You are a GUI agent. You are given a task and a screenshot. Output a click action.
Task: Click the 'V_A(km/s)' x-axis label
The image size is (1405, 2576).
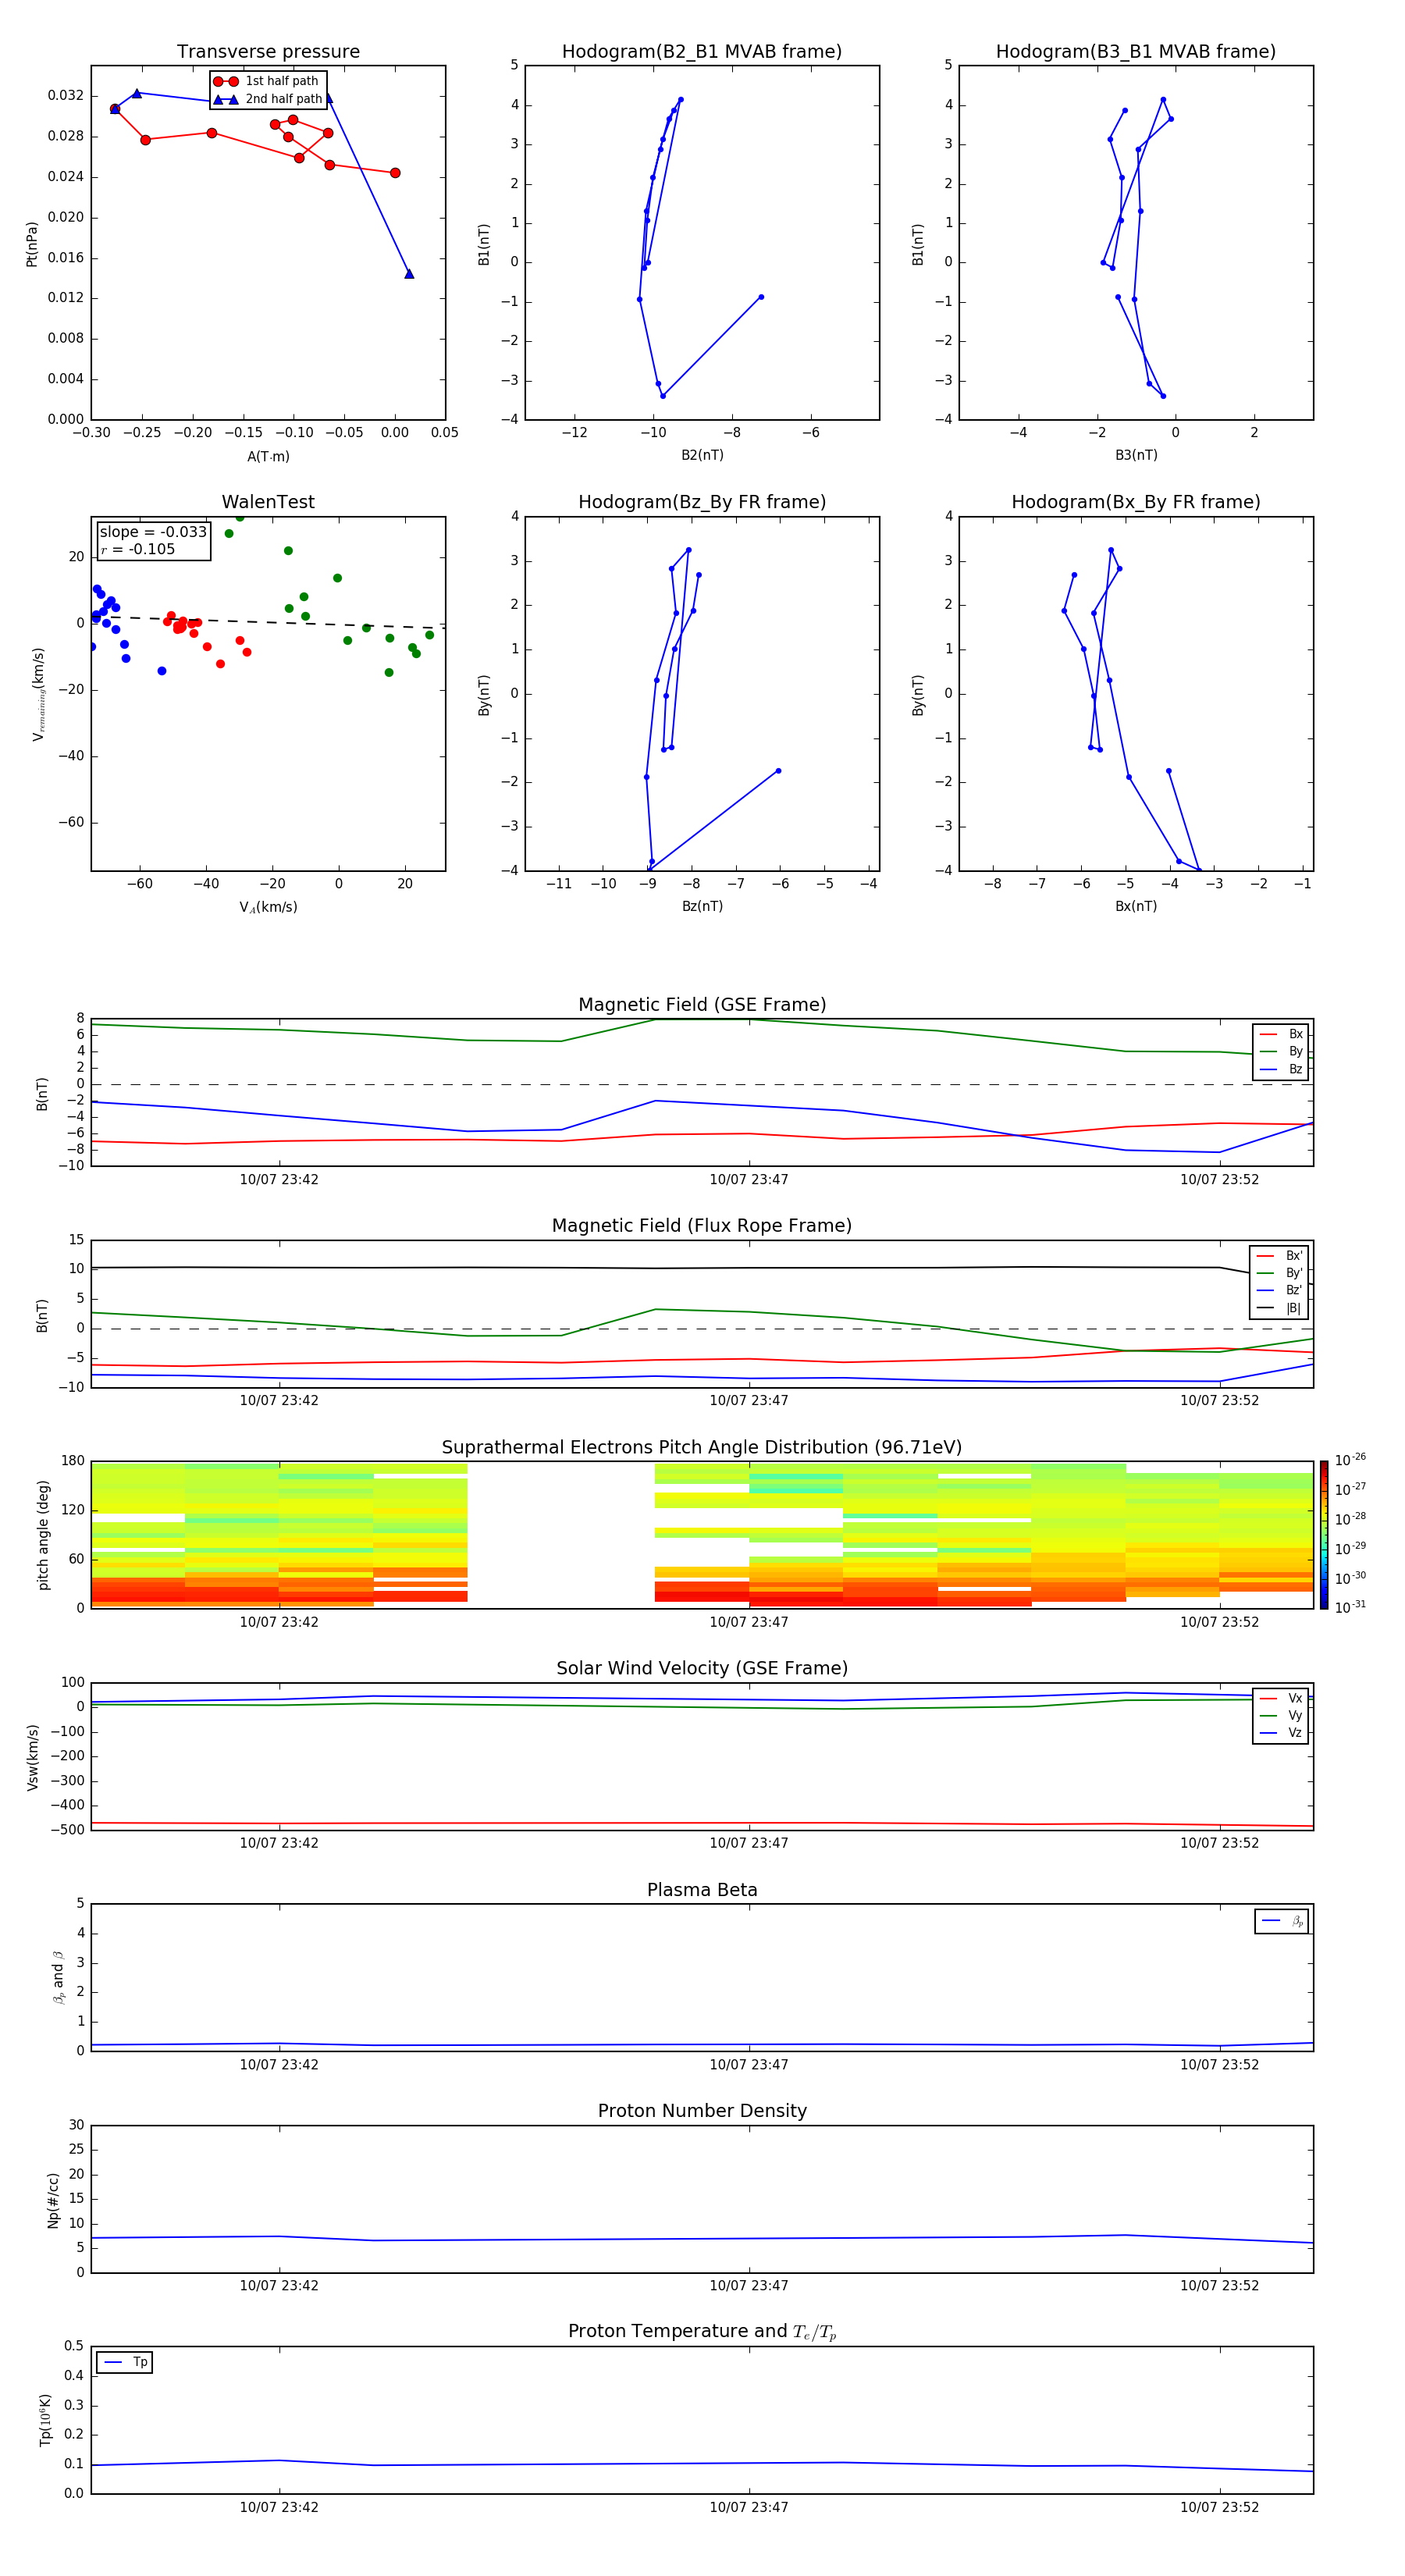pos(268,907)
